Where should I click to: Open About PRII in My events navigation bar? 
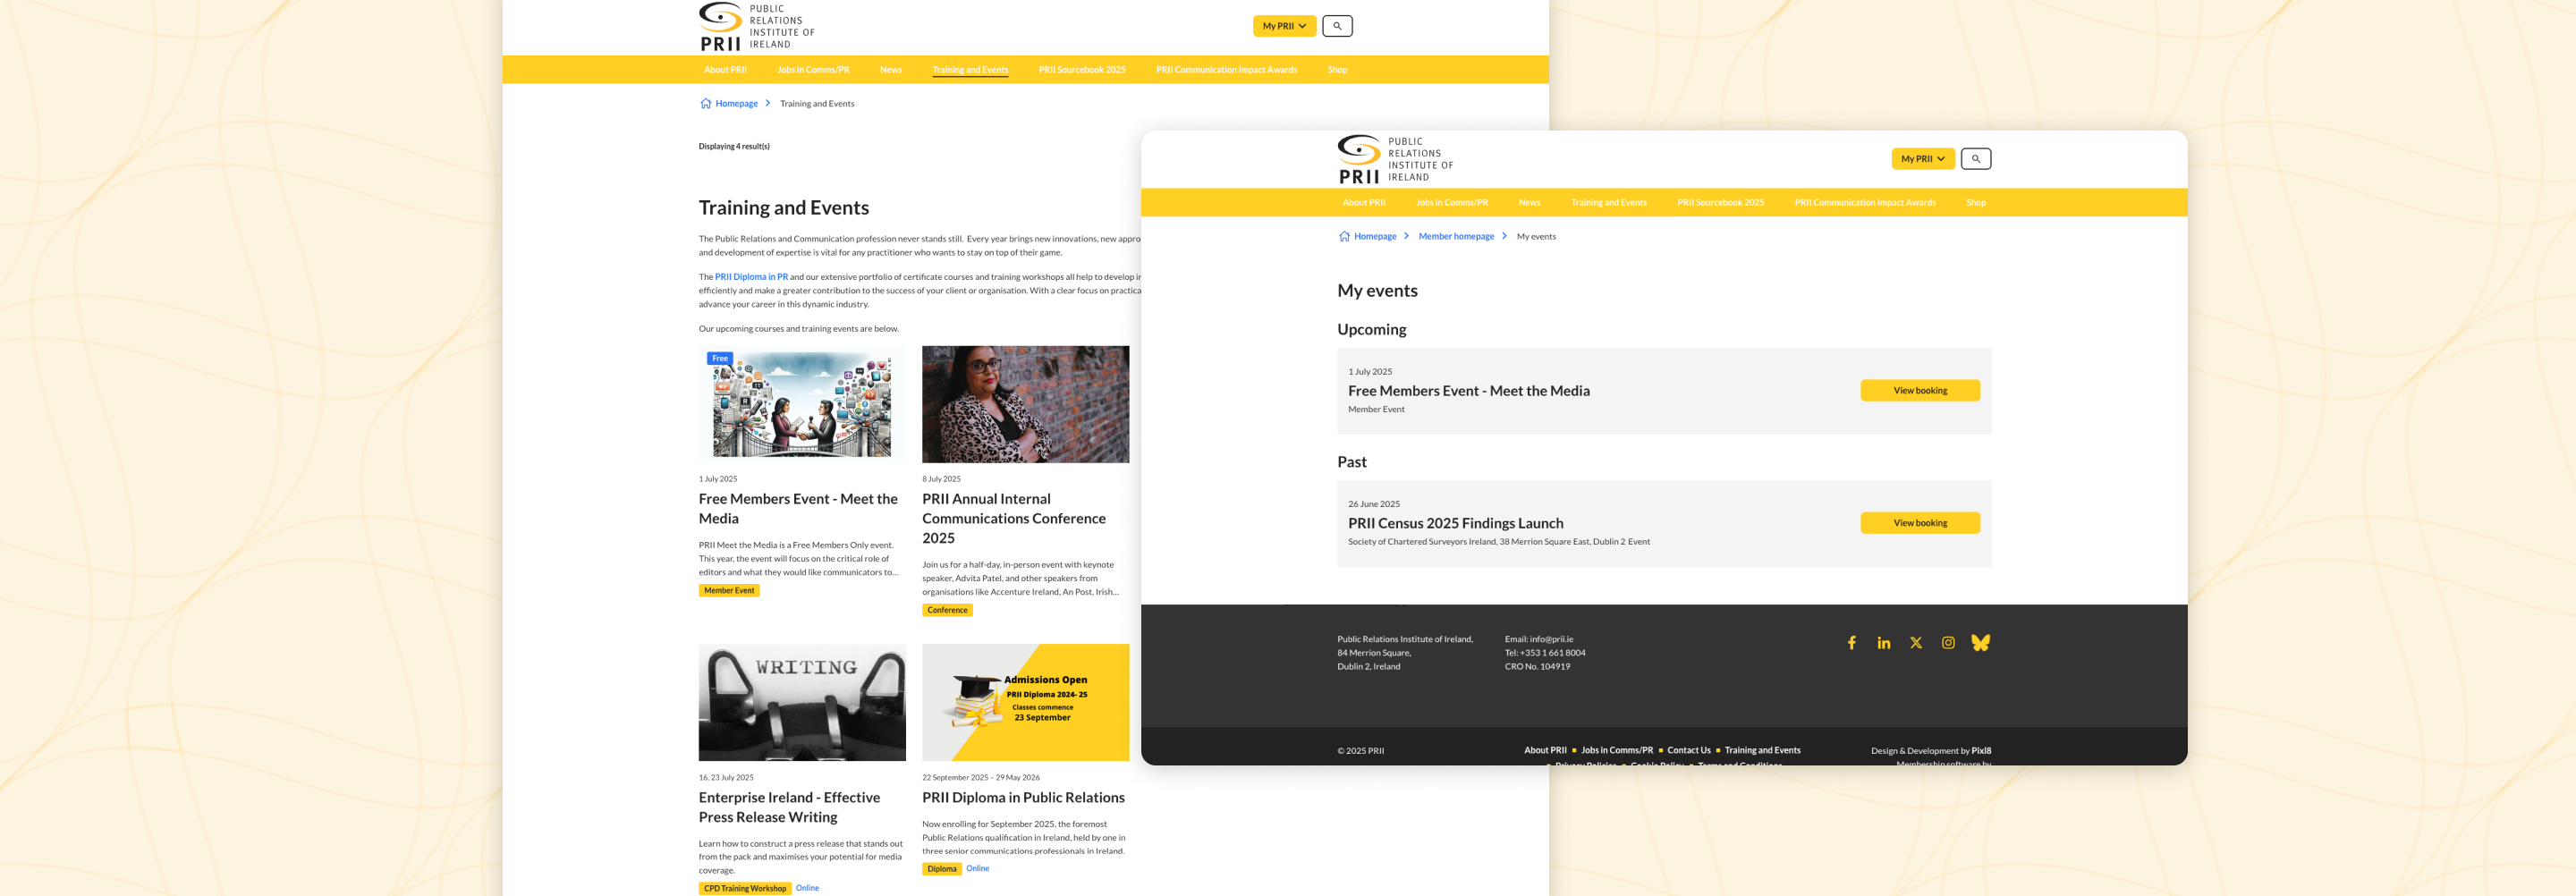pos(1364,203)
